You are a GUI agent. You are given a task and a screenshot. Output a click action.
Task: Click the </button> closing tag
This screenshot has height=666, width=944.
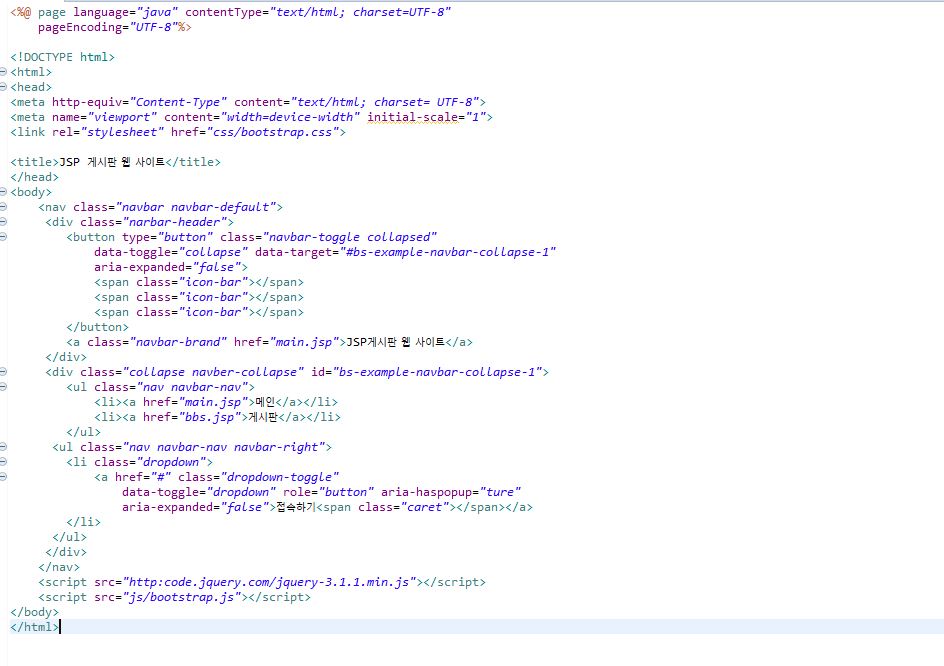coord(98,327)
